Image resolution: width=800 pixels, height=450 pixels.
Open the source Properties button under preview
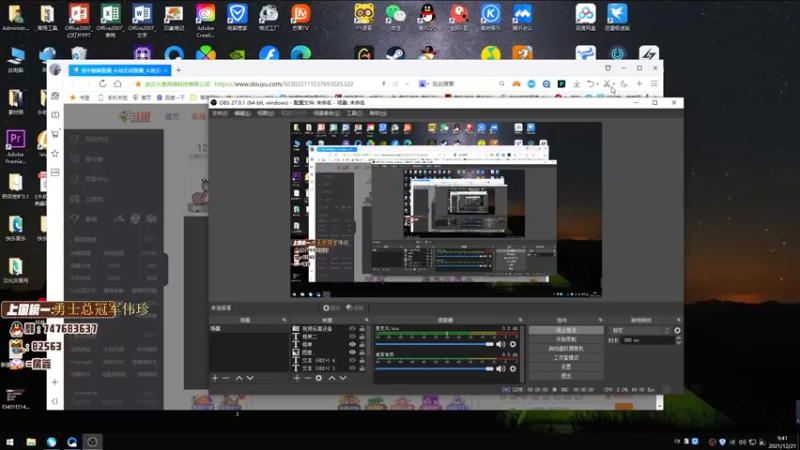point(332,308)
